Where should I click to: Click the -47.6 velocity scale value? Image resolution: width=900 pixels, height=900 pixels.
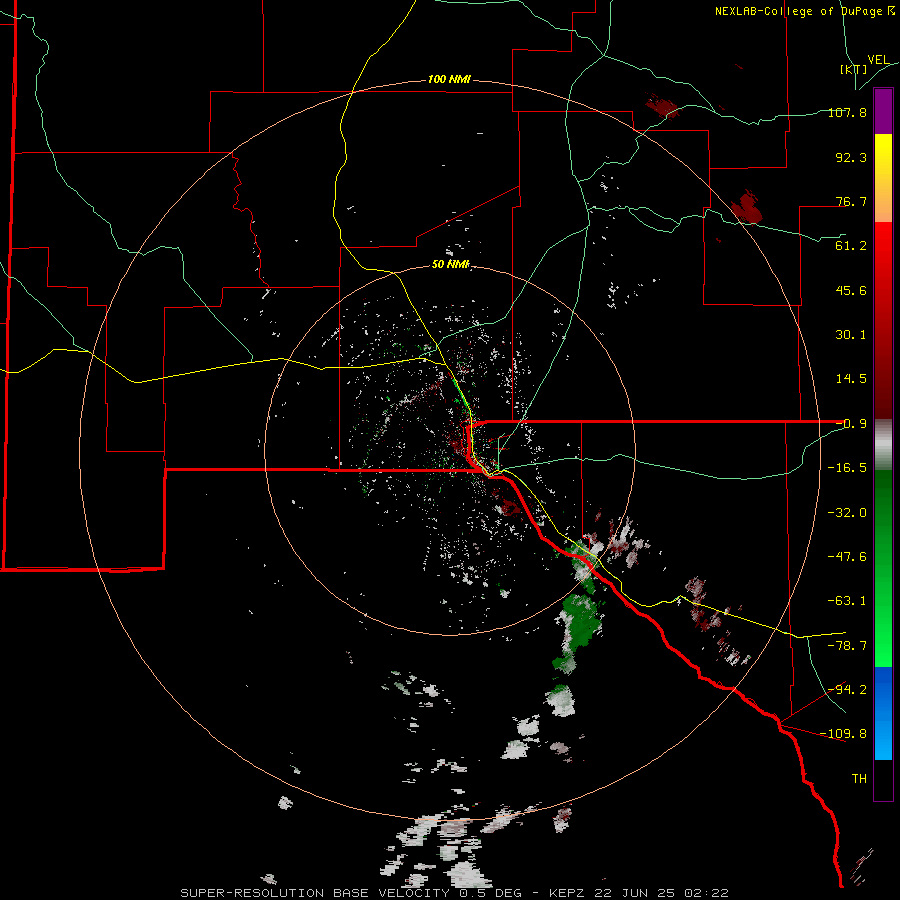pos(847,557)
